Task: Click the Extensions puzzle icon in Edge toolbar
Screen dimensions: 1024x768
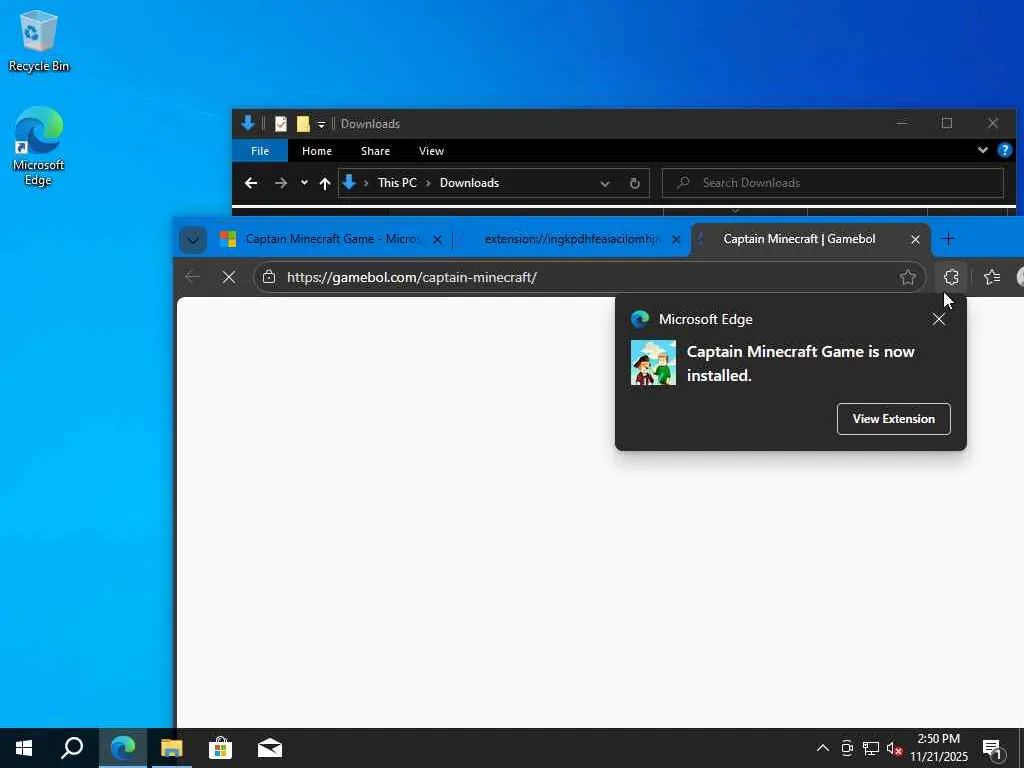Action: click(951, 277)
